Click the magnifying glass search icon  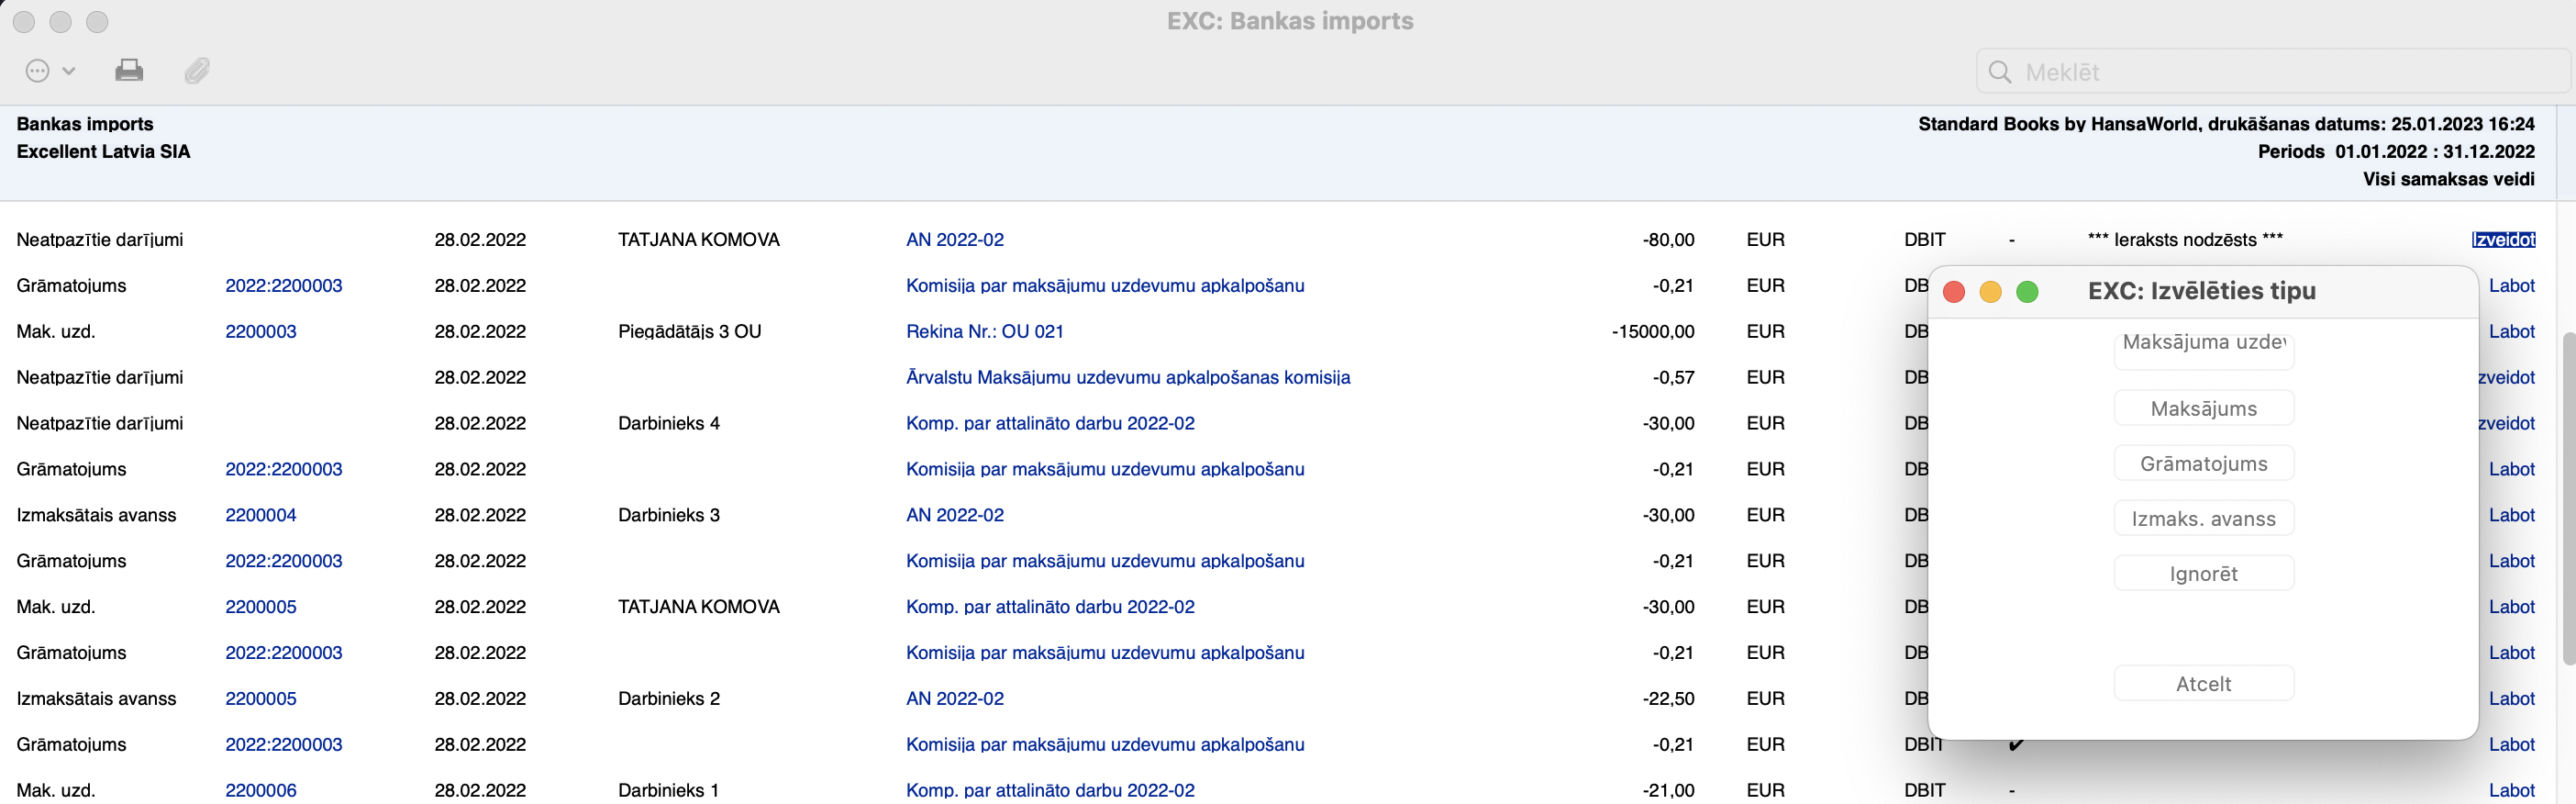(1999, 72)
